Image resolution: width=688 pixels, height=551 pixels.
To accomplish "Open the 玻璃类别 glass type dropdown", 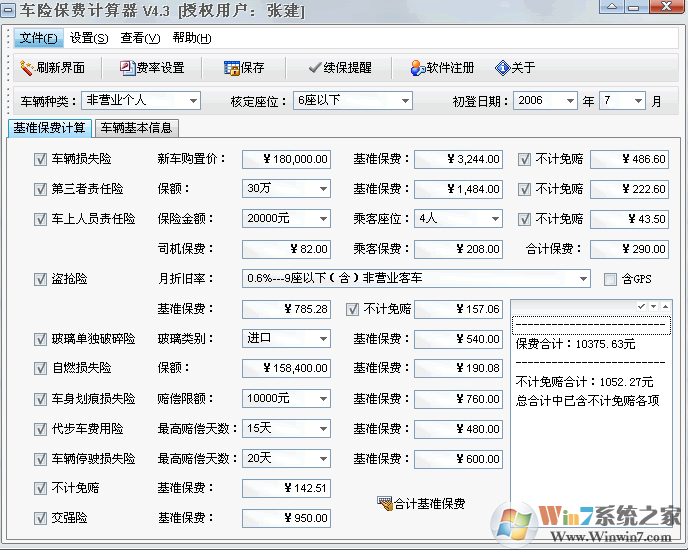I will [x=323, y=339].
